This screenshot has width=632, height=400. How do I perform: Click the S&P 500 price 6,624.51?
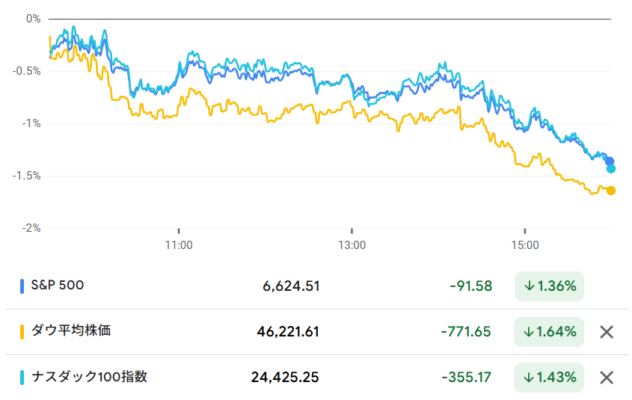291,286
